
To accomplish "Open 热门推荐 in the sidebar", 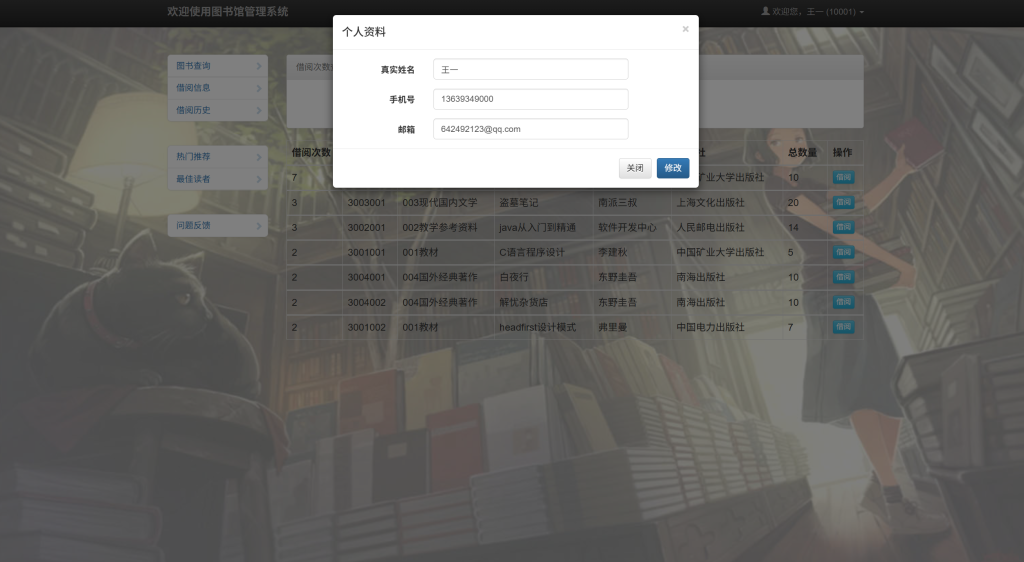I will [x=217, y=157].
